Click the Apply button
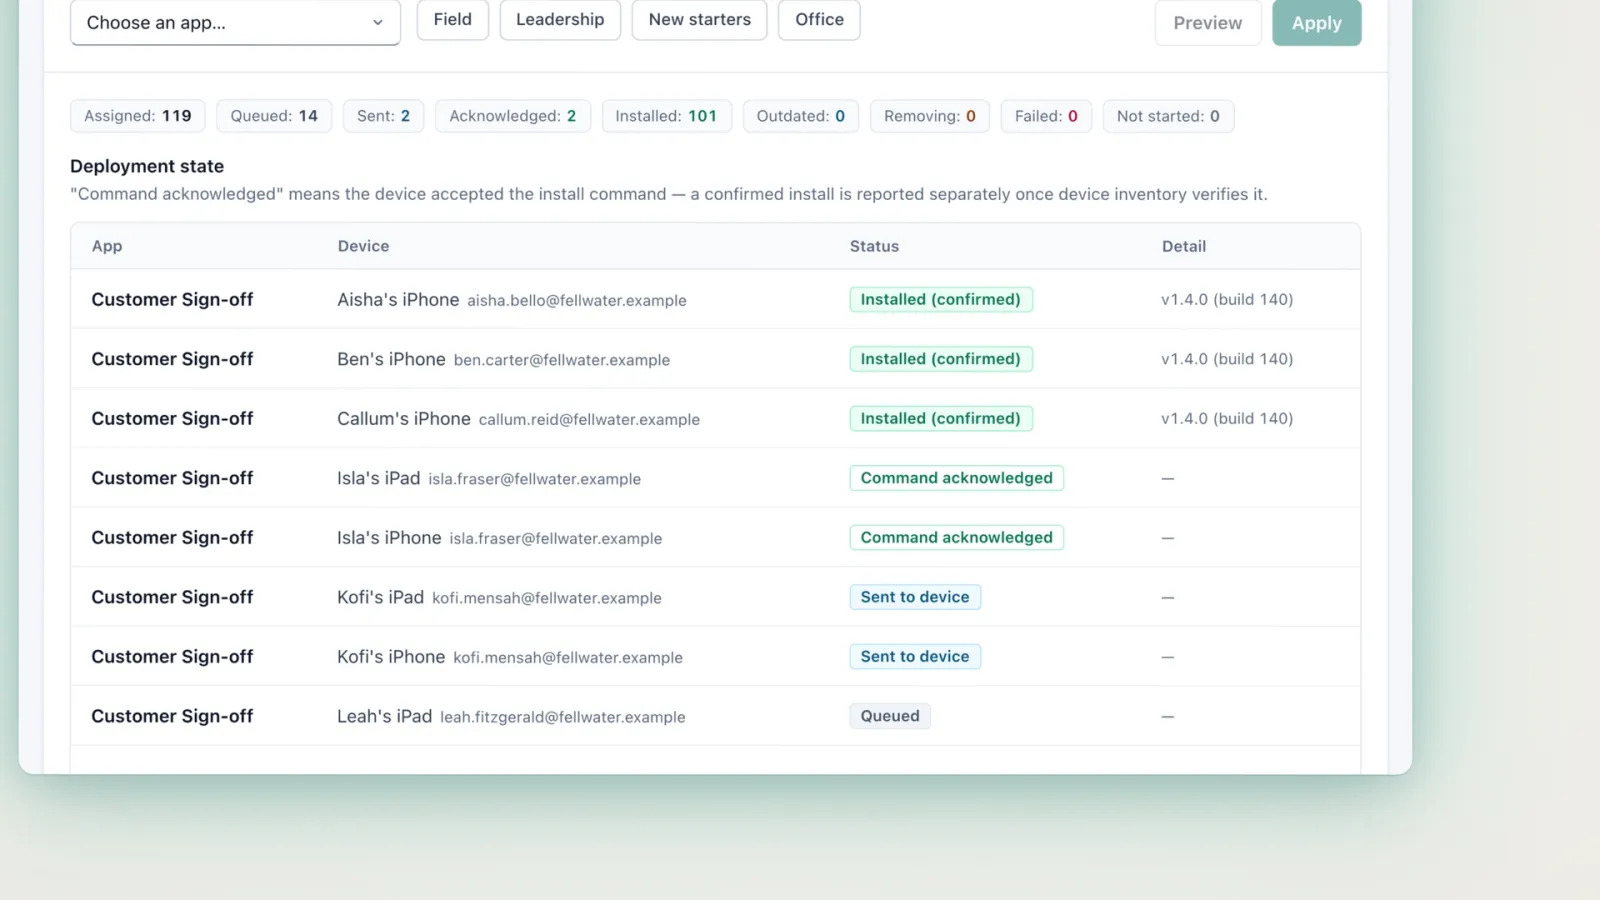The height and width of the screenshot is (900, 1600). click(x=1316, y=22)
